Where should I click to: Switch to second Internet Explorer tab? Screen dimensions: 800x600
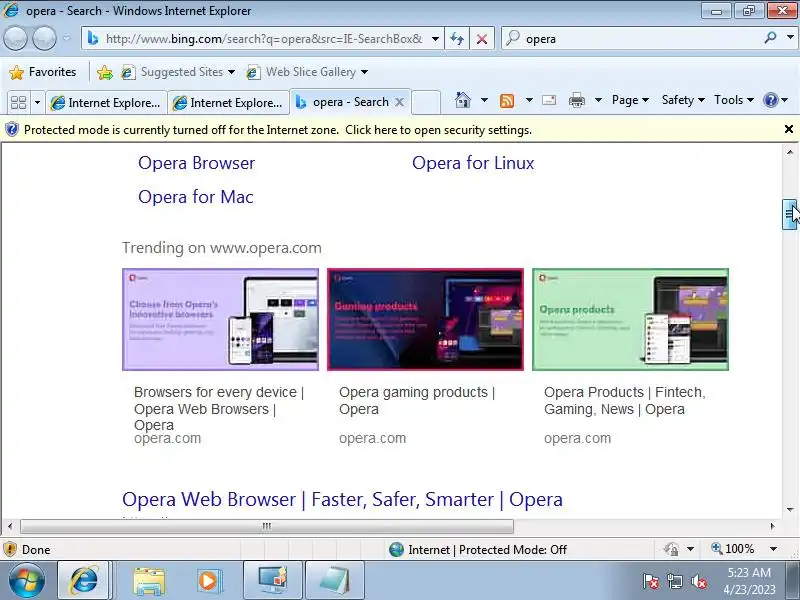(228, 103)
